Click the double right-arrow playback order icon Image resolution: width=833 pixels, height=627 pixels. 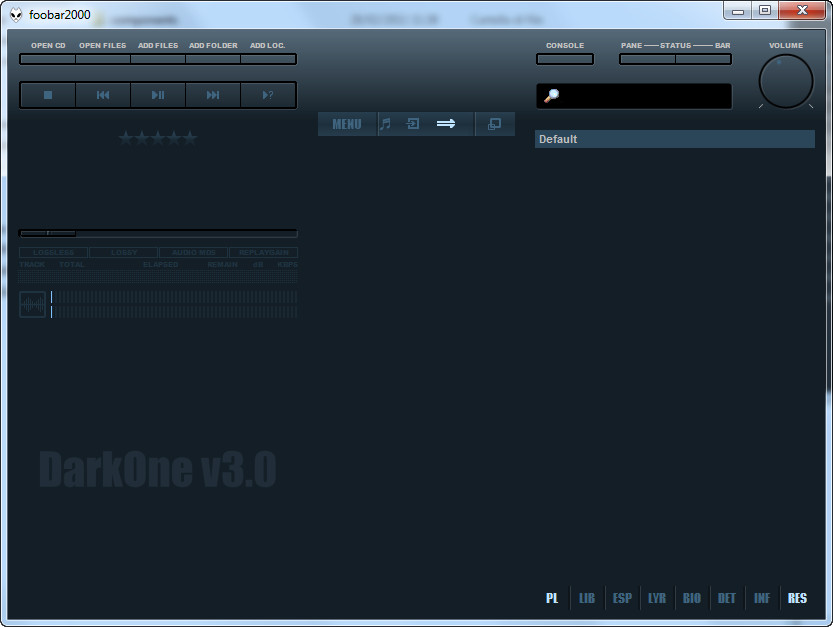pos(446,124)
